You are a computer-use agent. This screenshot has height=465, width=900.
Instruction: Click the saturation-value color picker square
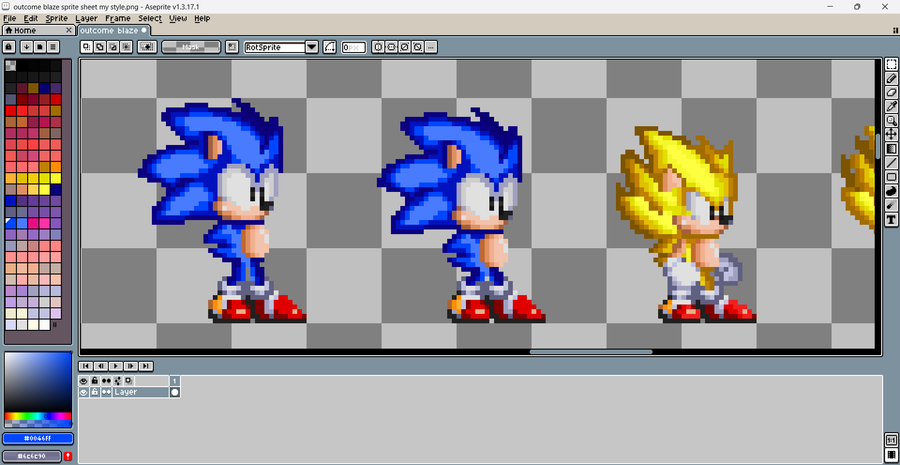click(38, 382)
